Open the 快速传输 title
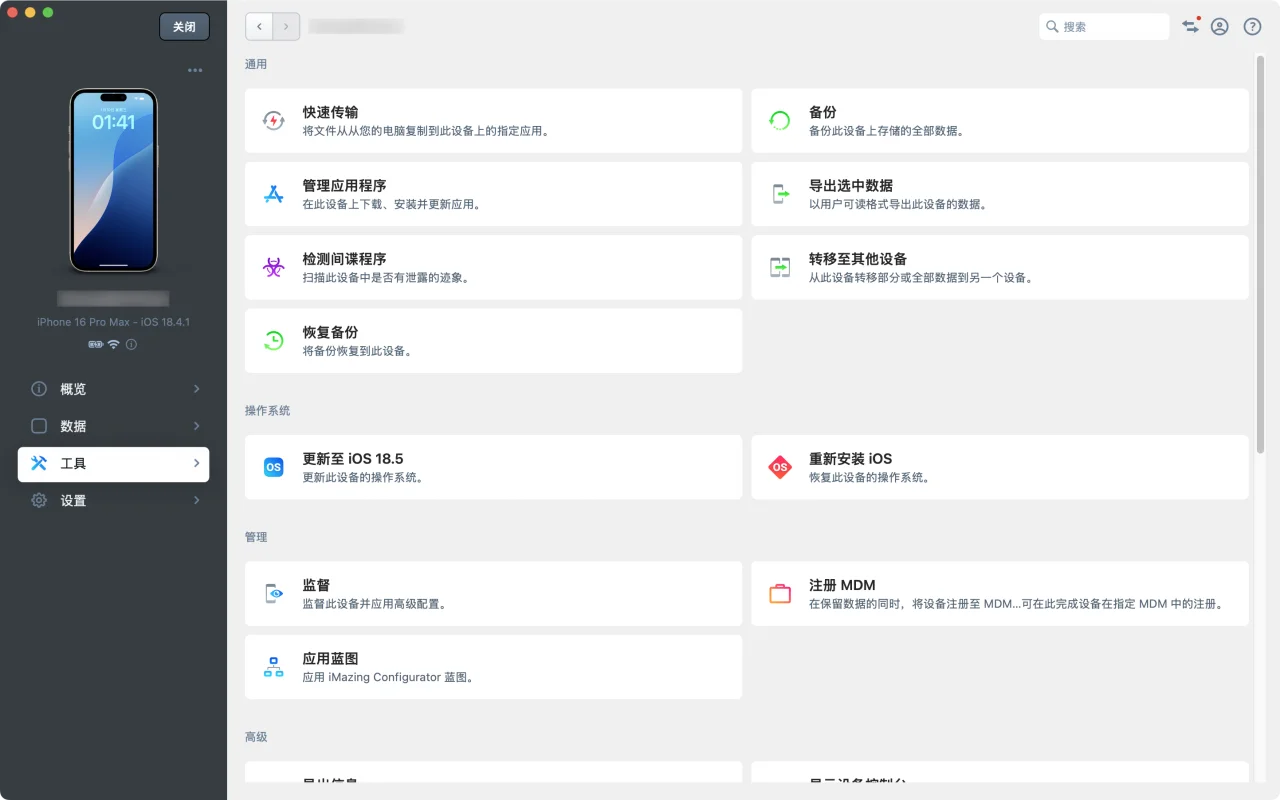This screenshot has height=800, width=1280. pos(330,112)
